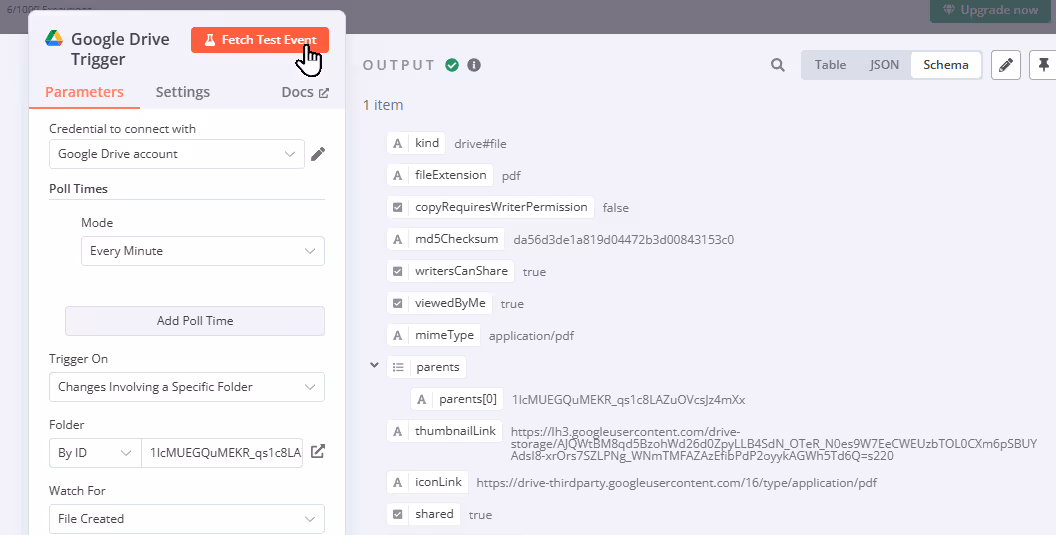Click the copyRequiresWriterPermission checkbox icon
This screenshot has height=535, width=1056.
(x=397, y=207)
